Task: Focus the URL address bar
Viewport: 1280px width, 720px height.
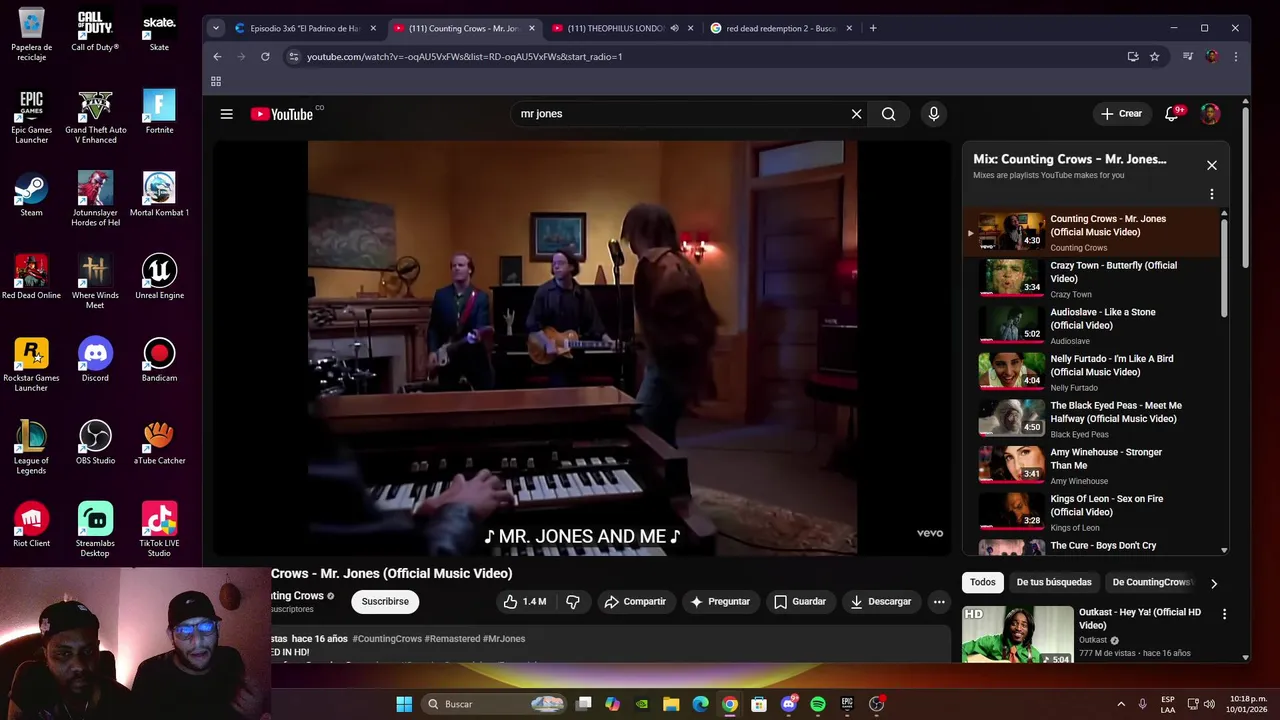Action: pos(700,57)
